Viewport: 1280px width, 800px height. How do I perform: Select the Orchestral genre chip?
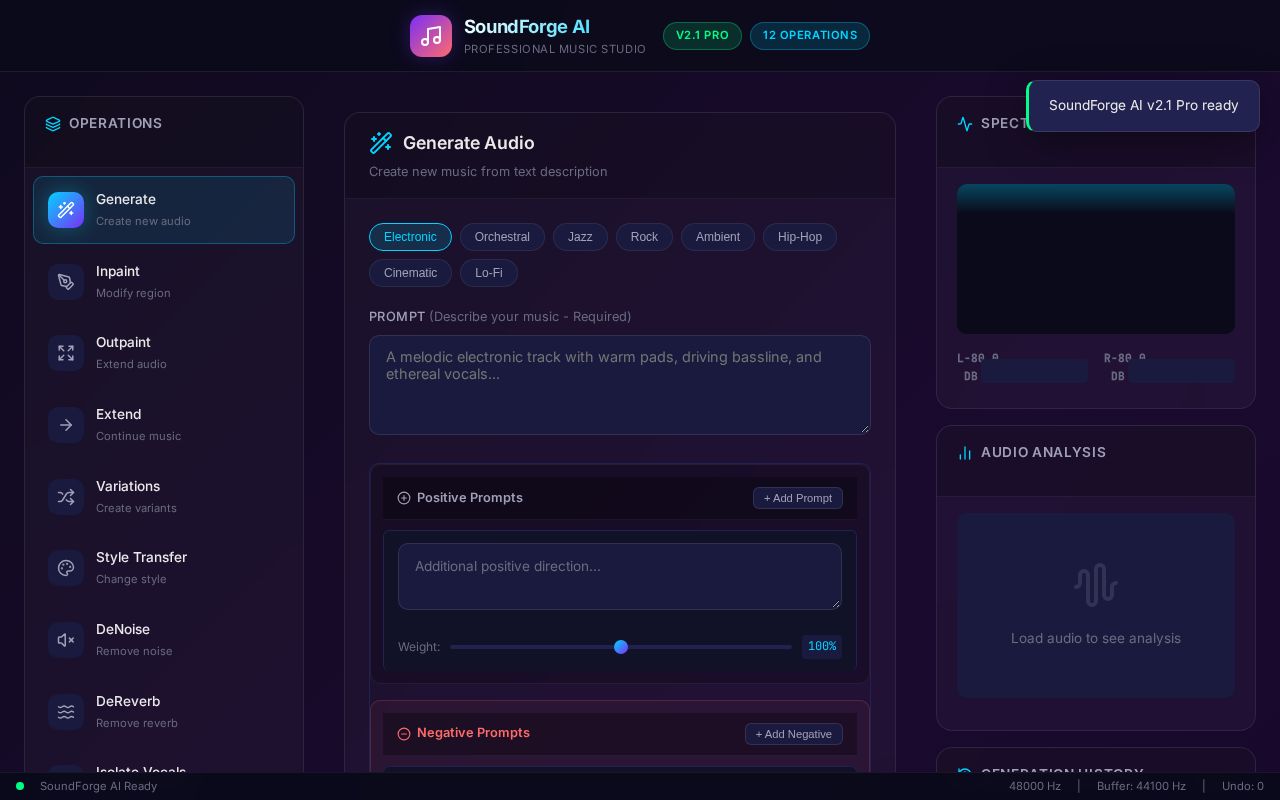pyautogui.click(x=502, y=237)
